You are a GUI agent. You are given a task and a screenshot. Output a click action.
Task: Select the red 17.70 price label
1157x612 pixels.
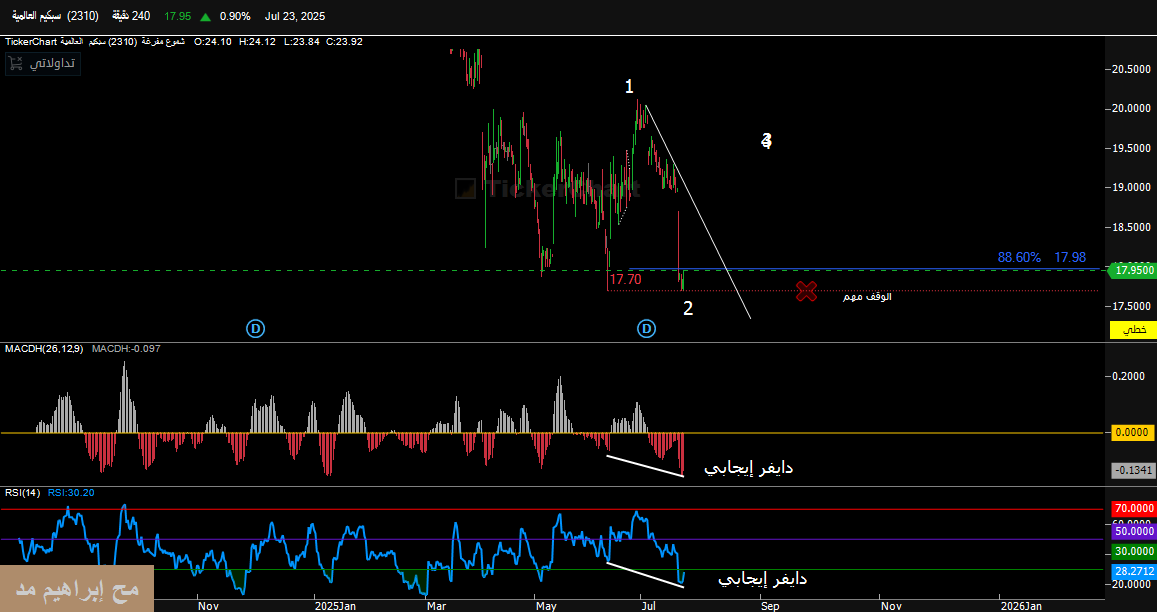point(625,280)
